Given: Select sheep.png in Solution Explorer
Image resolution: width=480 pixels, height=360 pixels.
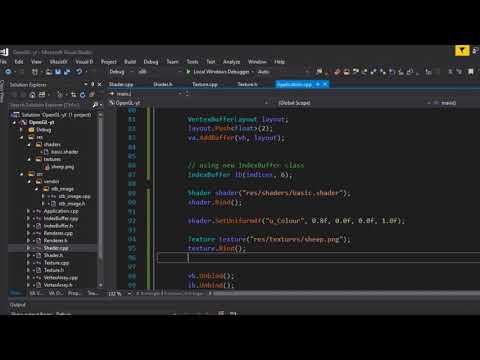Looking at the screenshot, I should pos(63,167).
